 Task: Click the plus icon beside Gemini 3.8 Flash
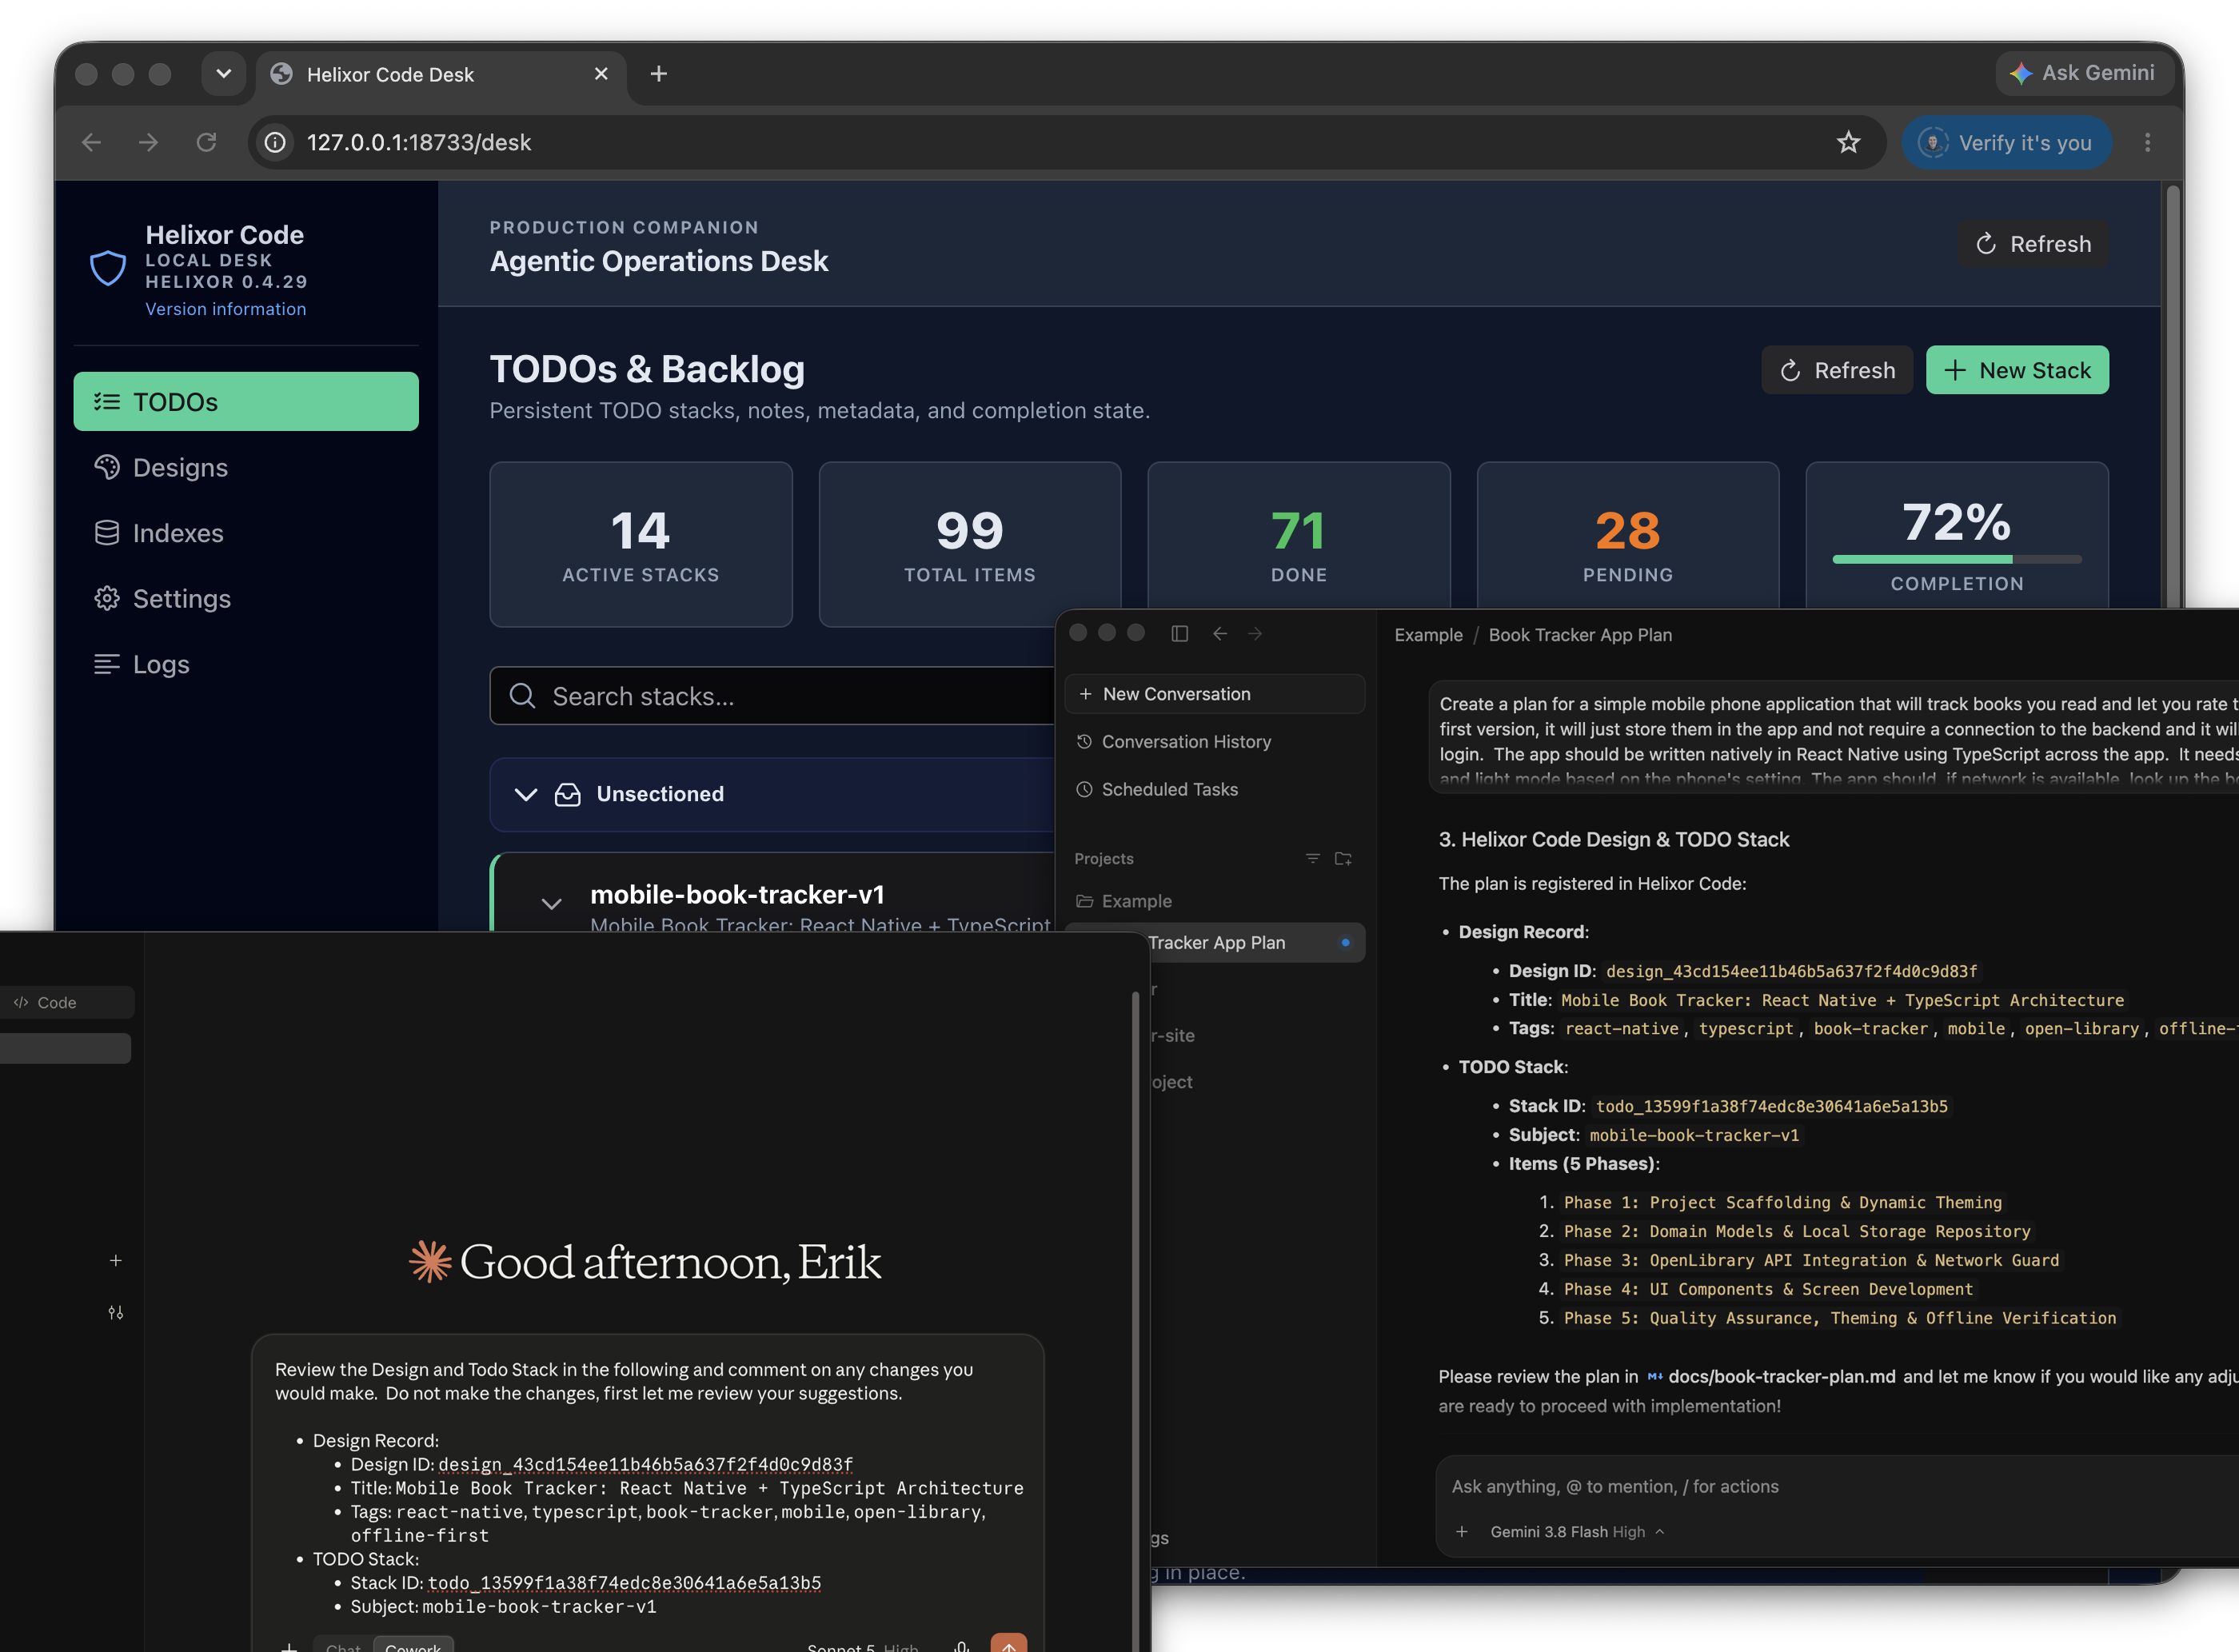coord(1462,1531)
